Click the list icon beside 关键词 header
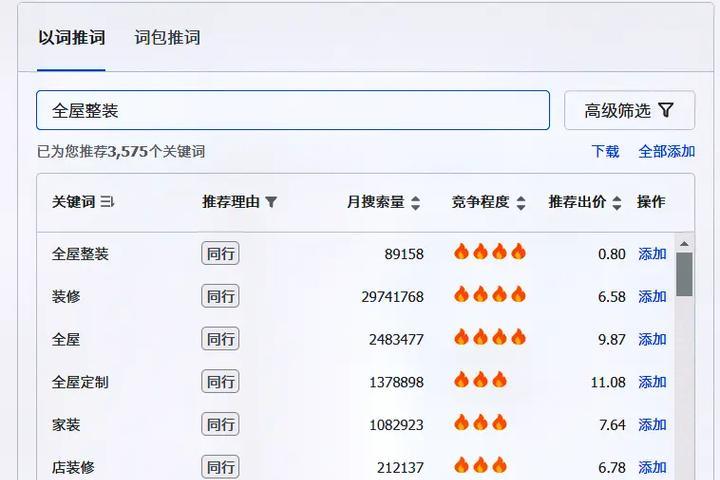The width and height of the screenshot is (720, 480). [x=107, y=201]
